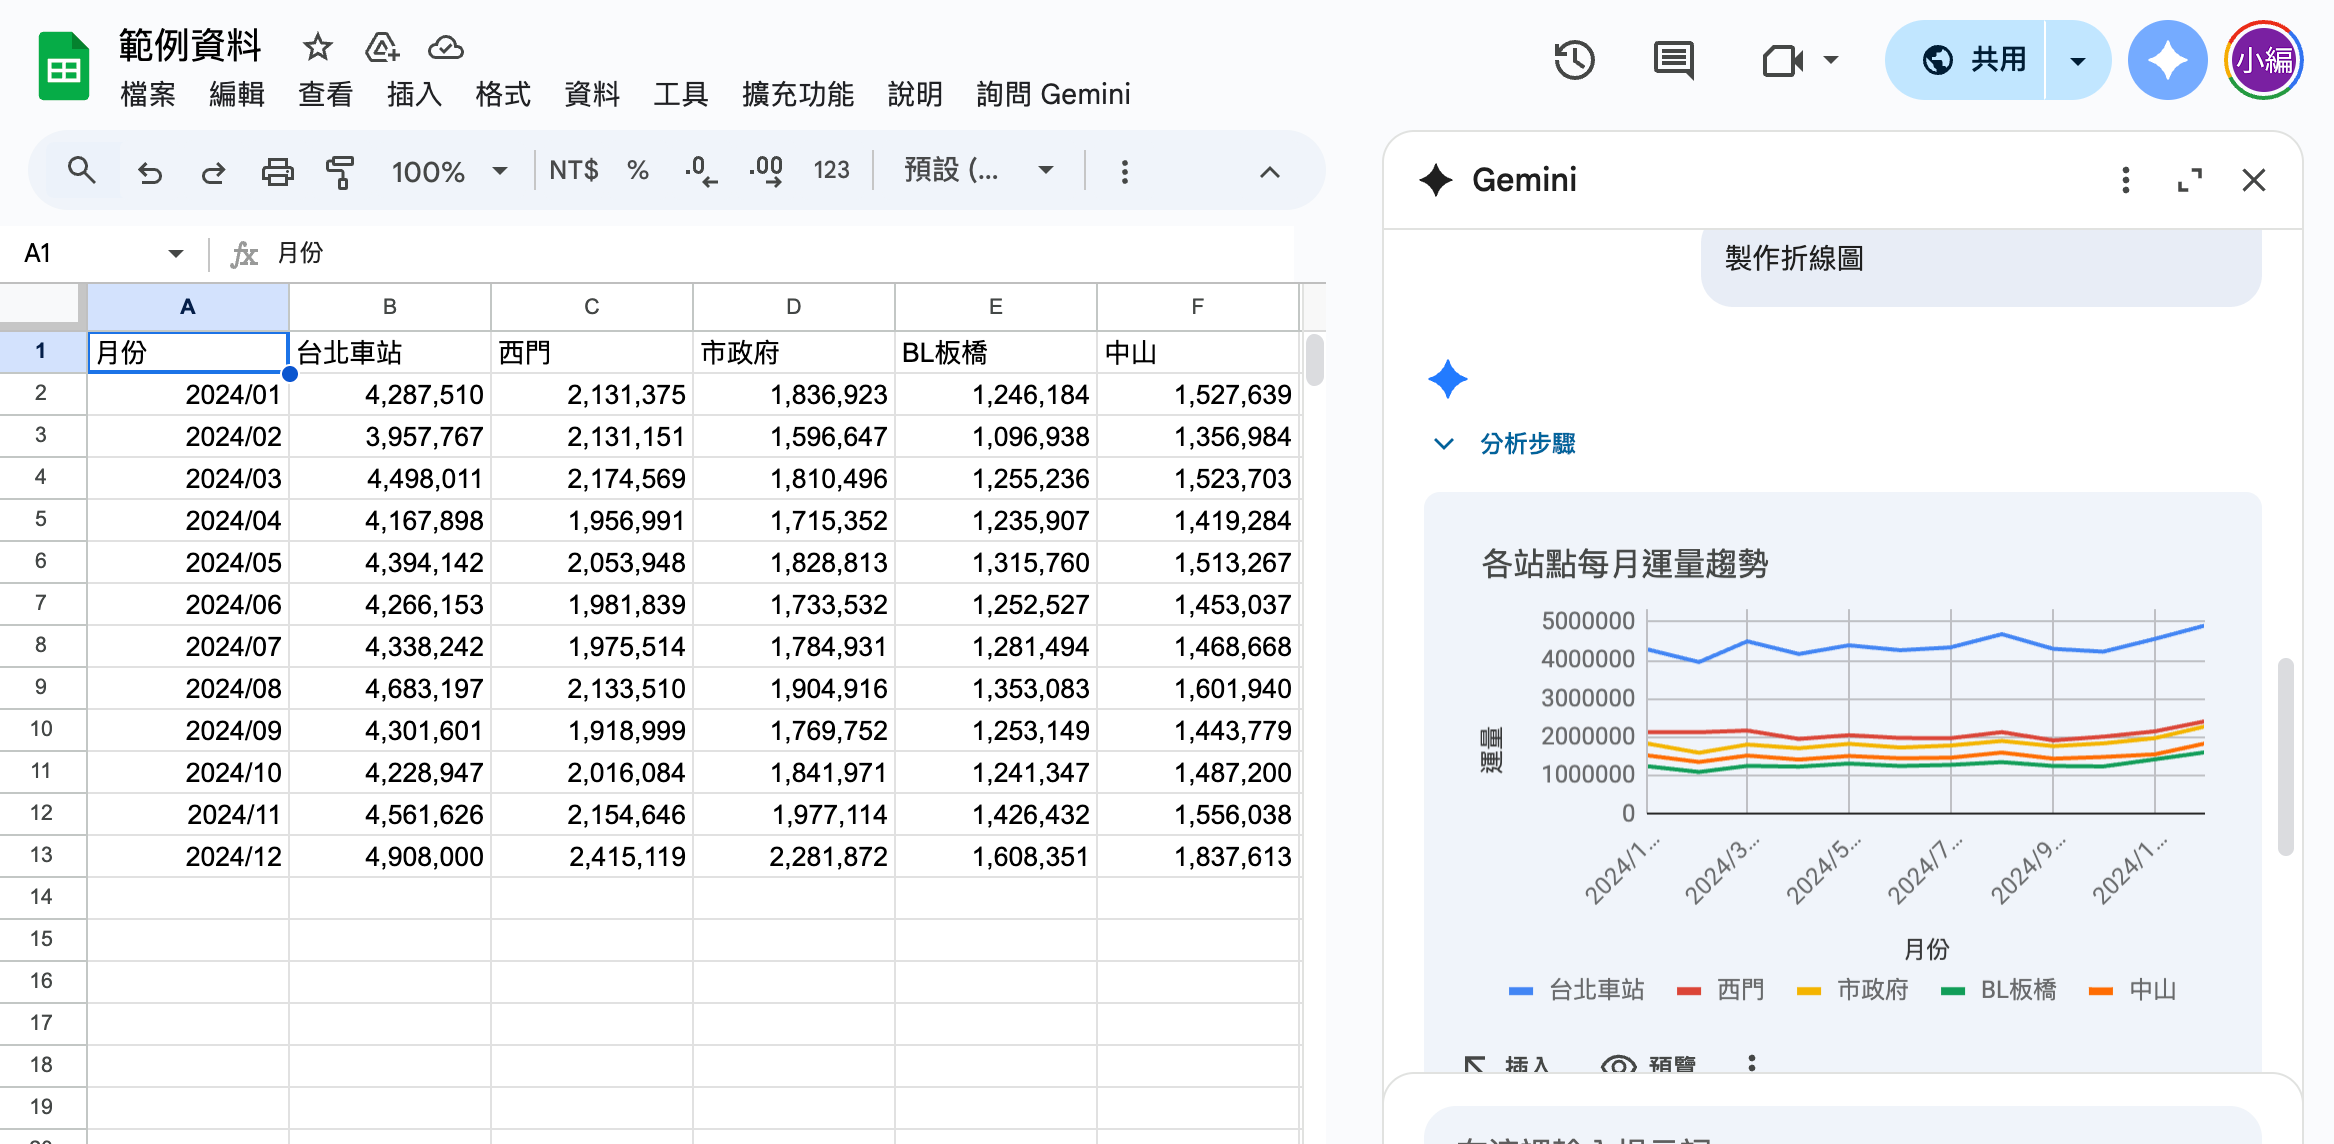Screen dimensions: 2334x1144
Task: Format as NT$ currency
Action: click(573, 170)
